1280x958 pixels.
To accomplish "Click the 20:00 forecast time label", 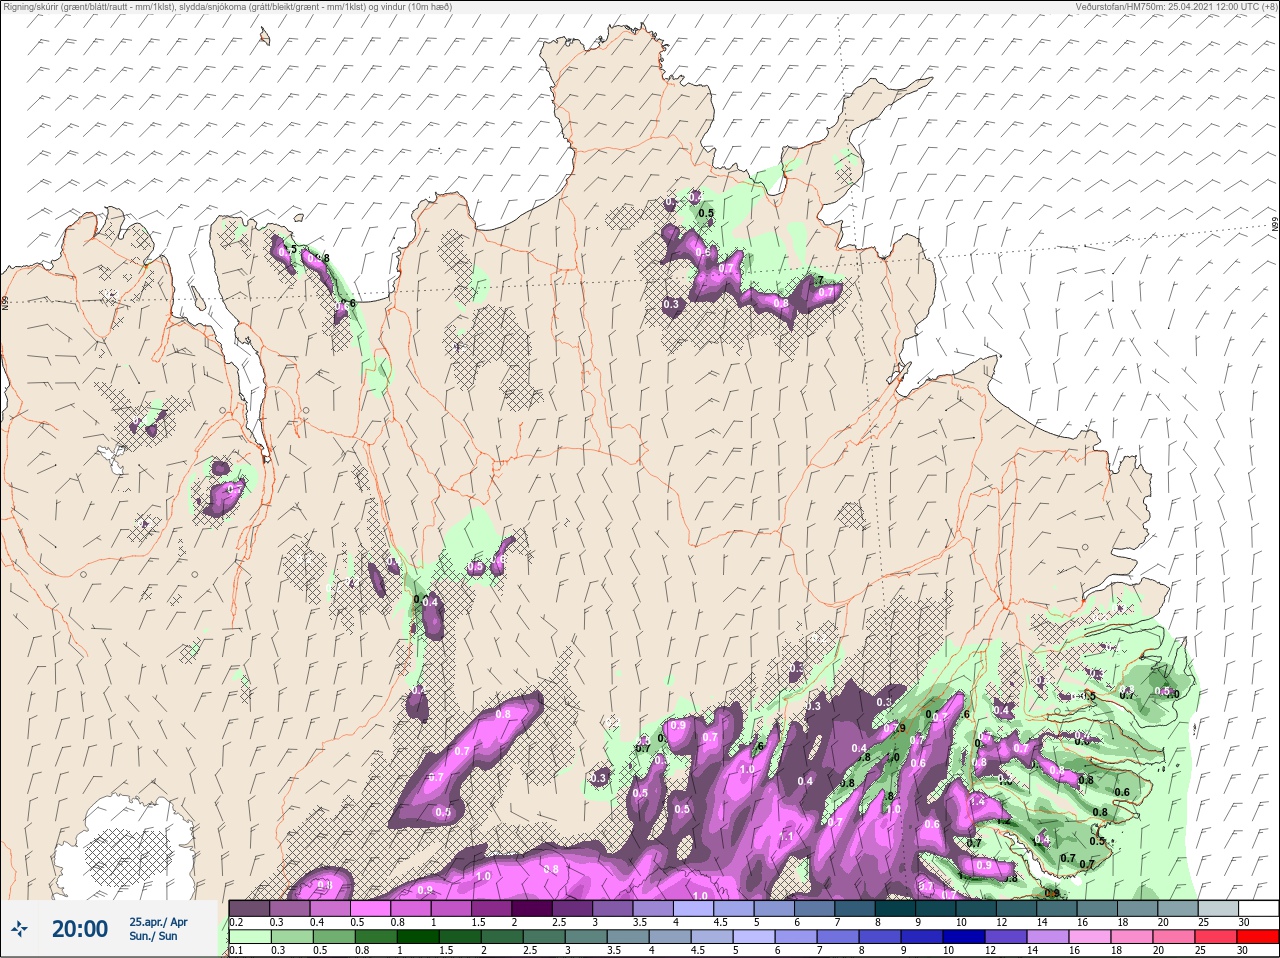I will pos(80,929).
